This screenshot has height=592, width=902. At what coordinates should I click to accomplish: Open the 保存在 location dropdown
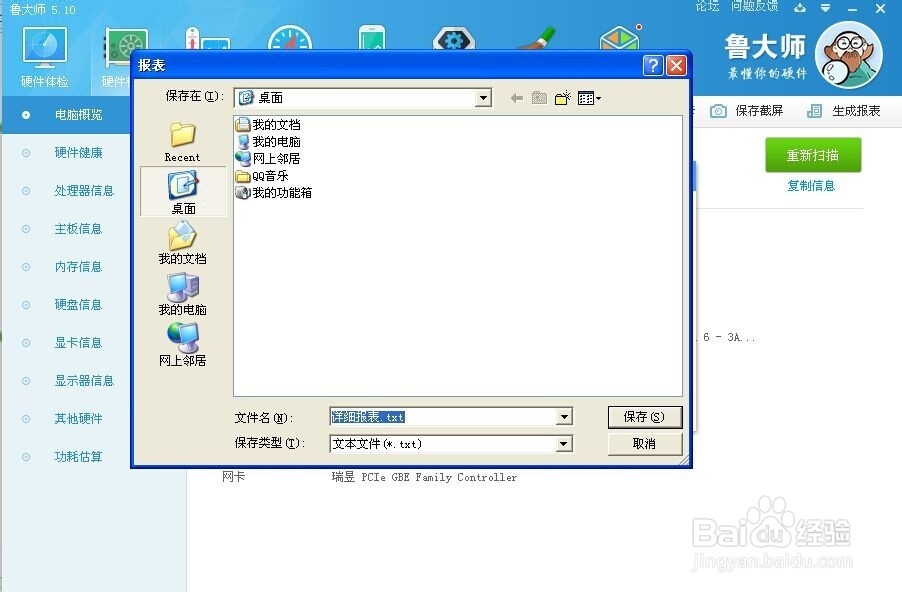click(484, 97)
